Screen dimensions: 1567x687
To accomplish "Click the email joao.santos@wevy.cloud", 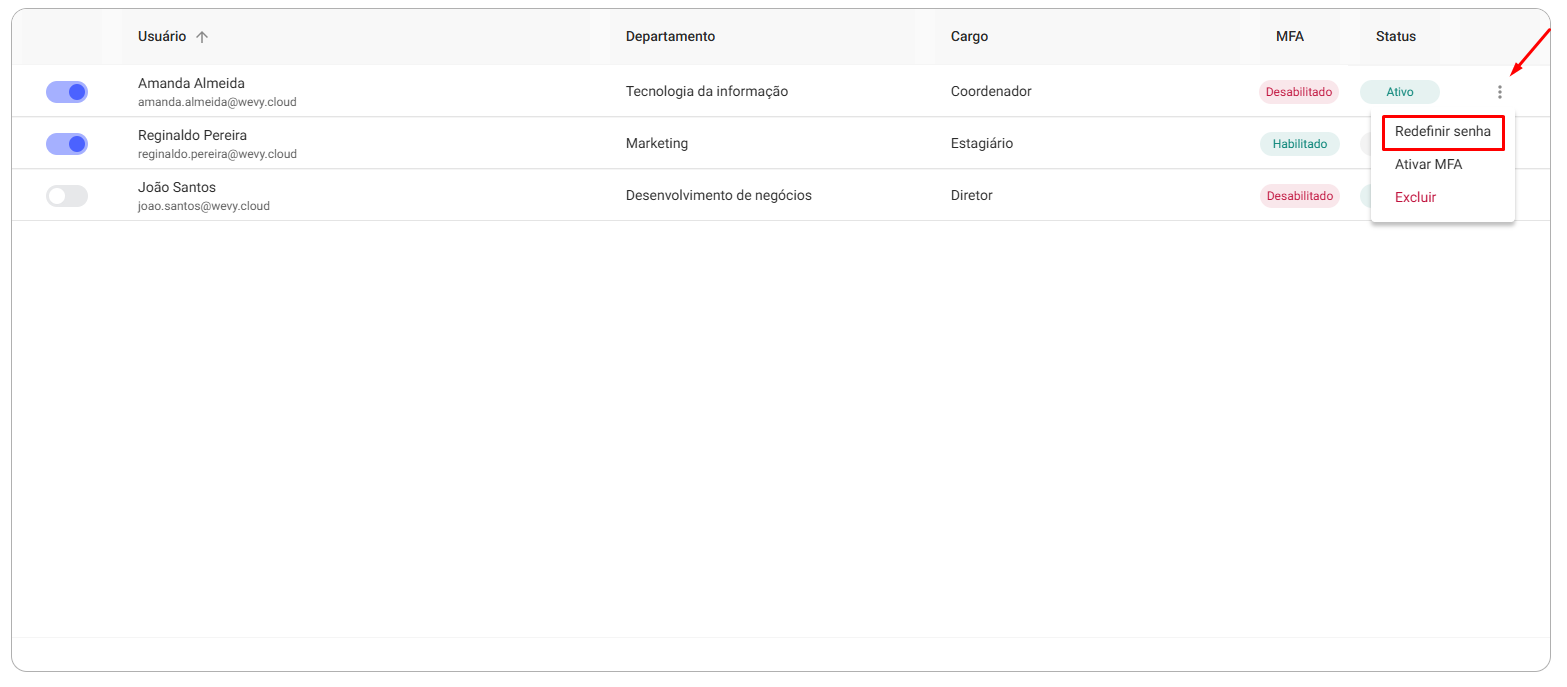I will [x=204, y=206].
